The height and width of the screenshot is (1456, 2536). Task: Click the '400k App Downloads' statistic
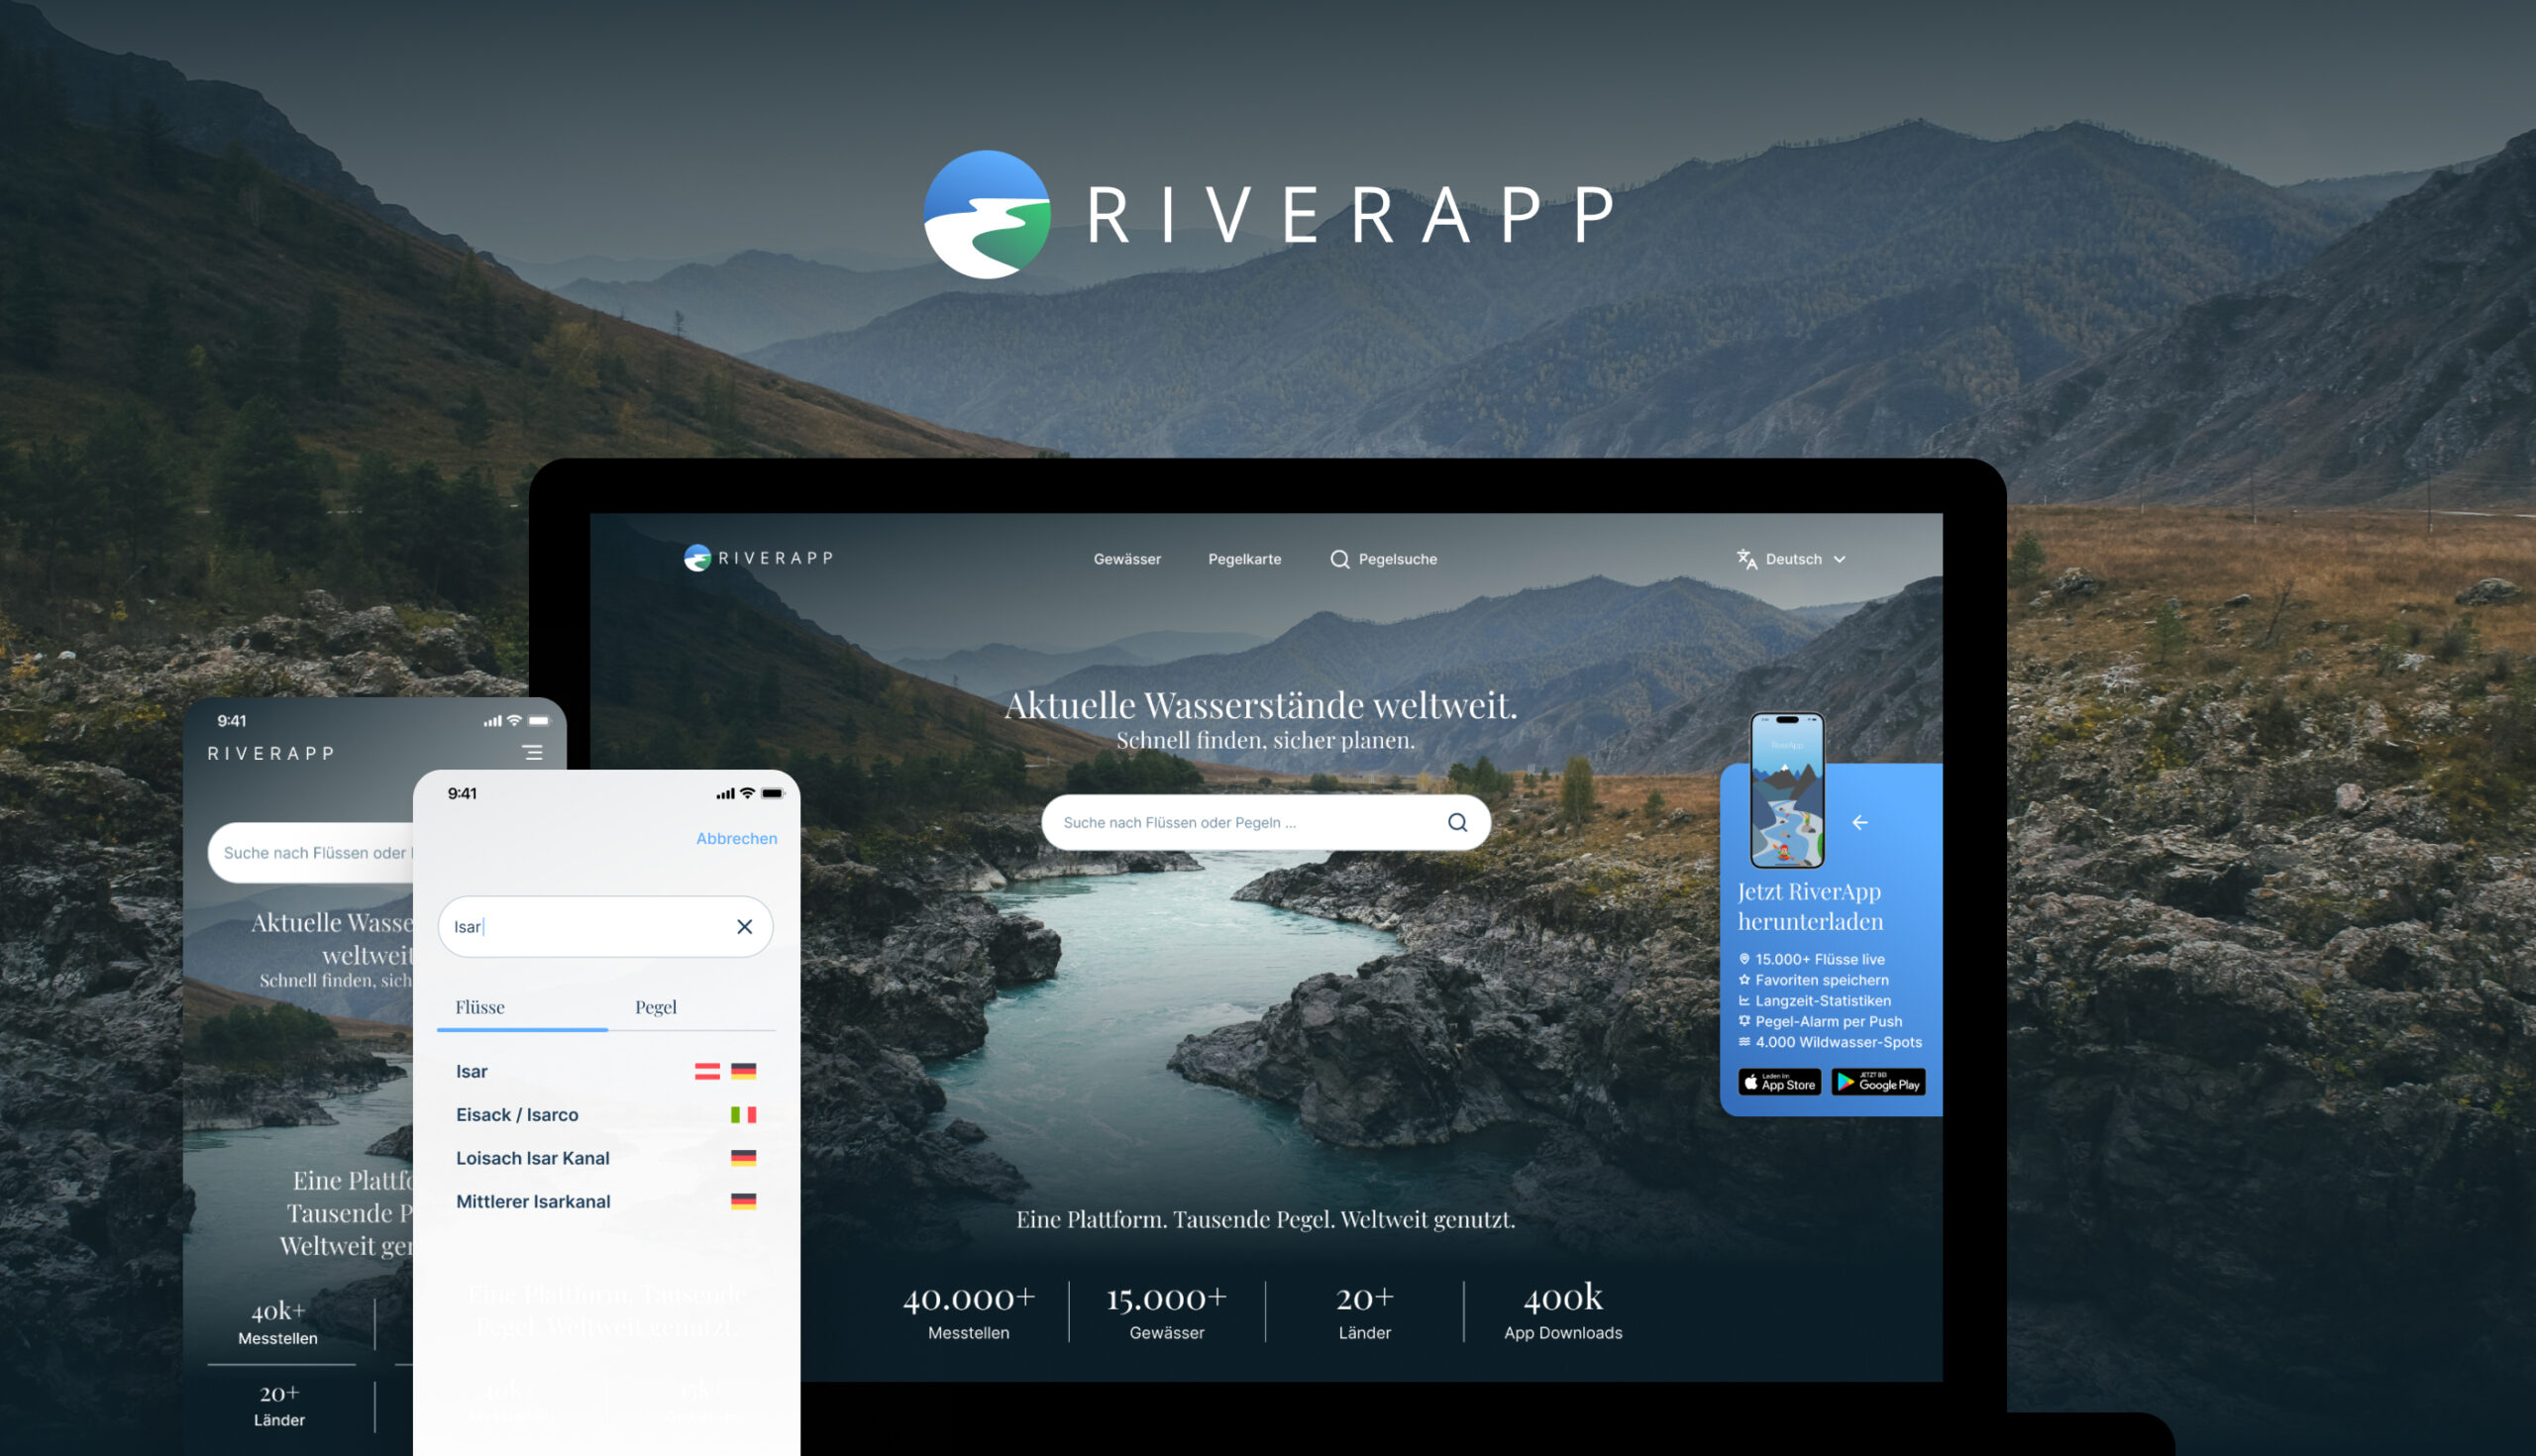click(1563, 1311)
